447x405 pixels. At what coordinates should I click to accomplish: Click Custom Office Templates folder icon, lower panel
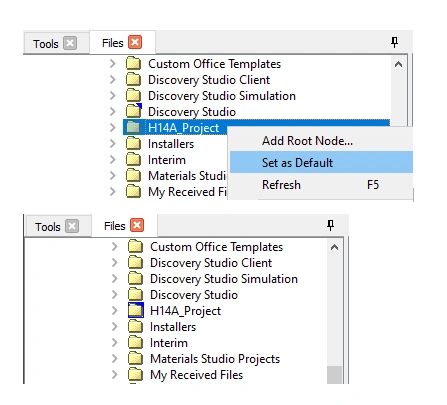(135, 246)
